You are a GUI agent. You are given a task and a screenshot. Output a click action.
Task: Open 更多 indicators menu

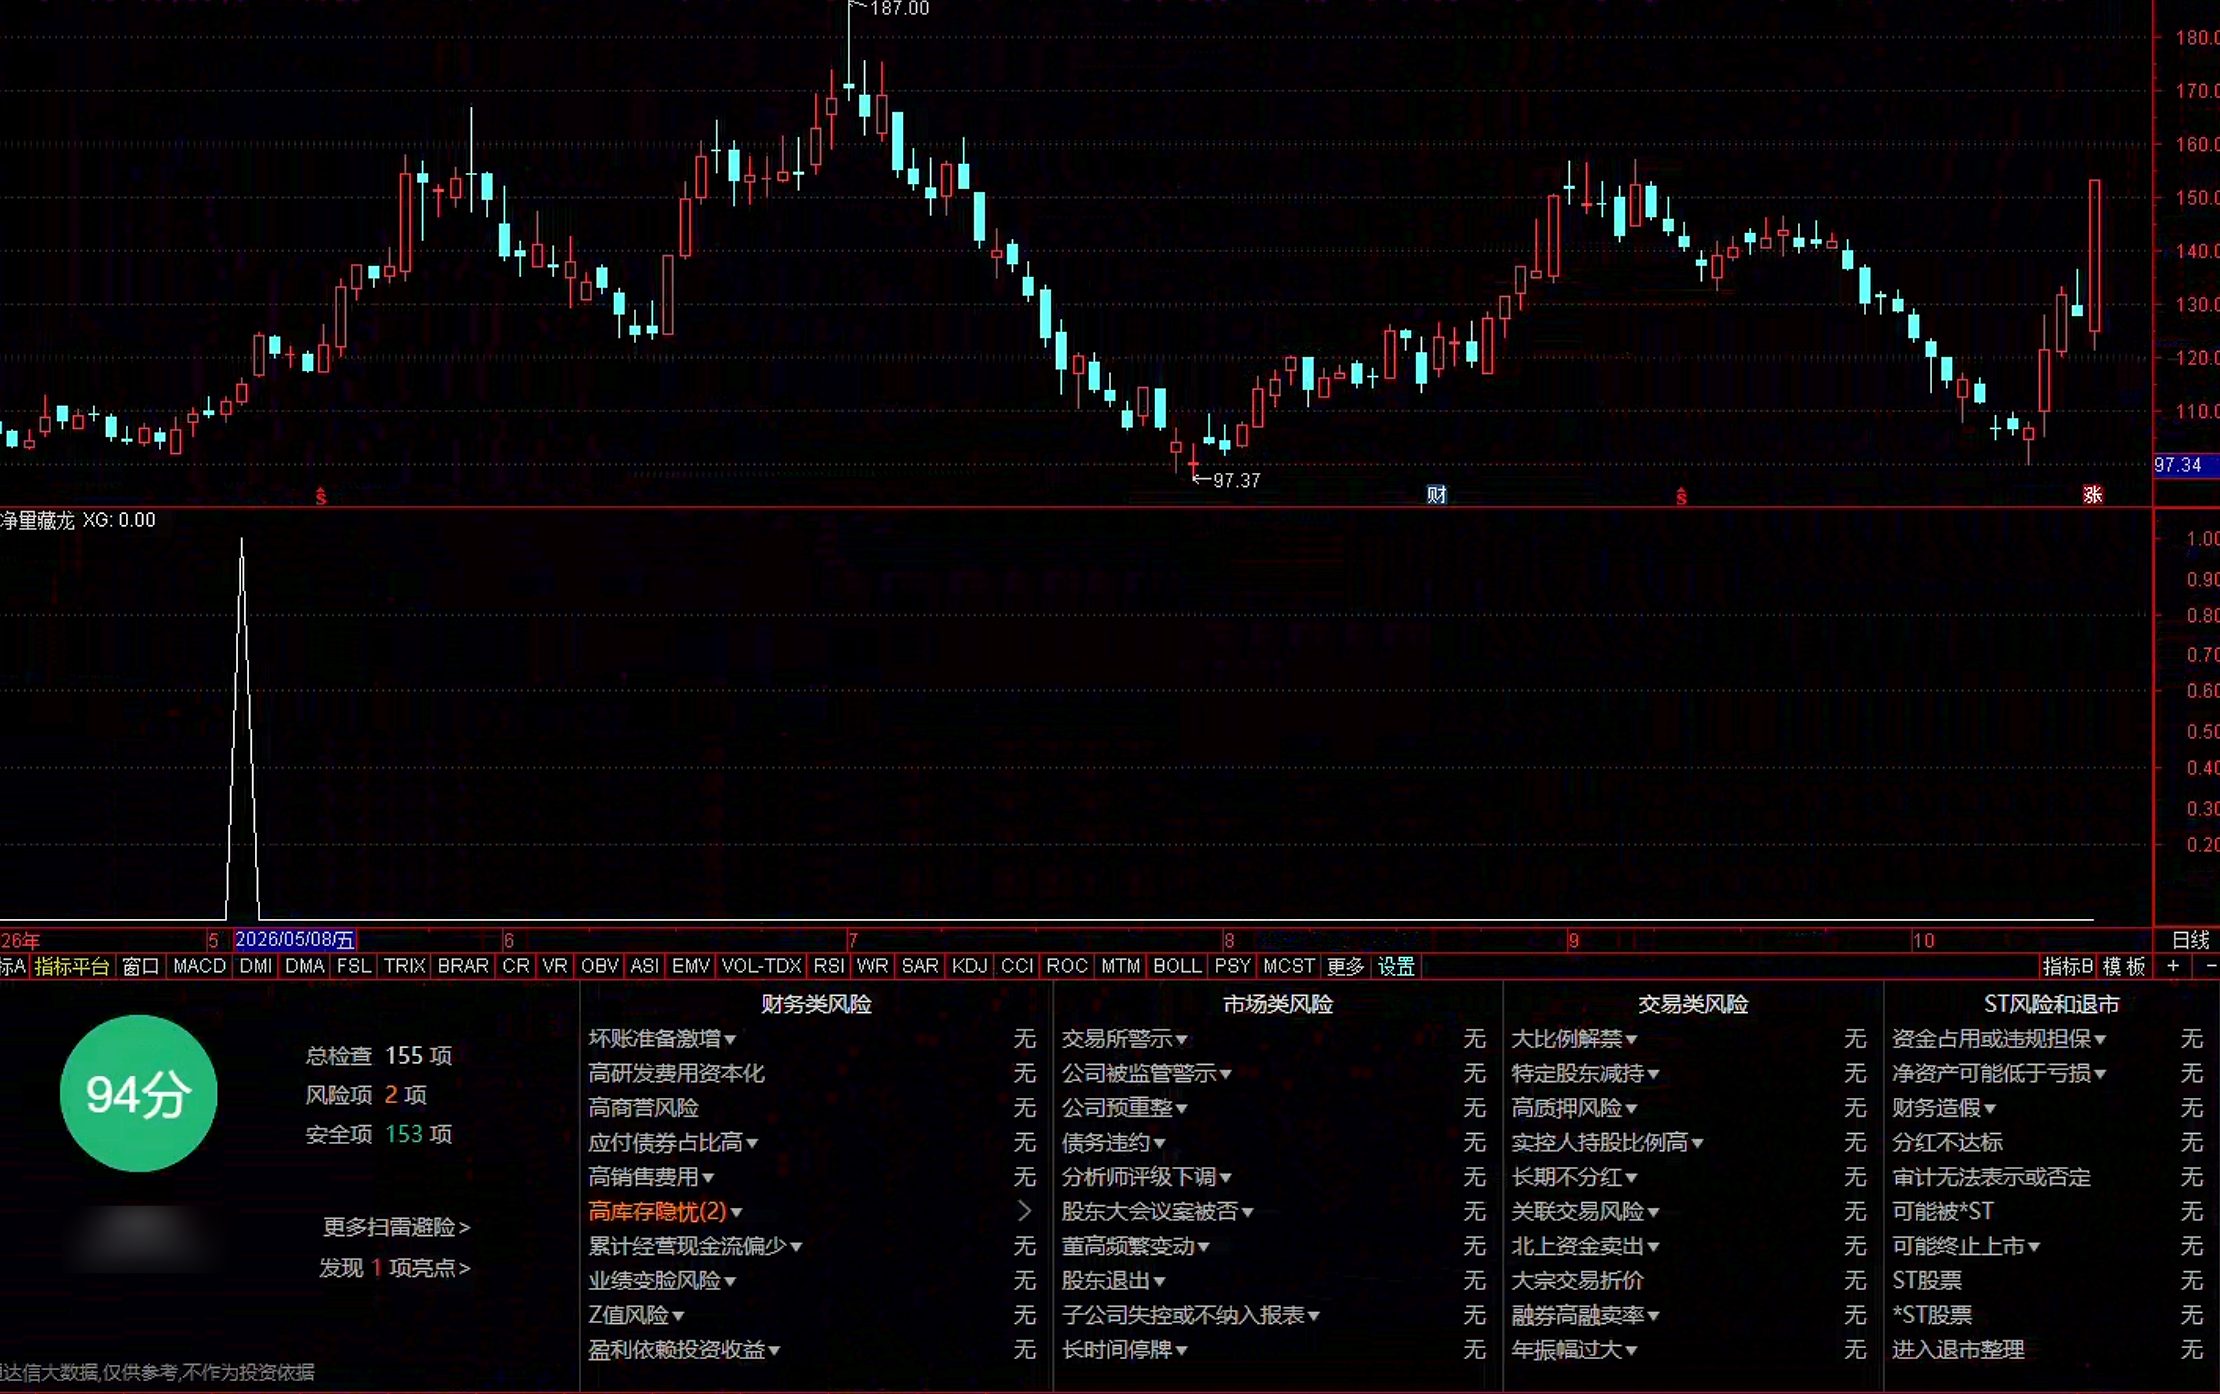(1345, 966)
